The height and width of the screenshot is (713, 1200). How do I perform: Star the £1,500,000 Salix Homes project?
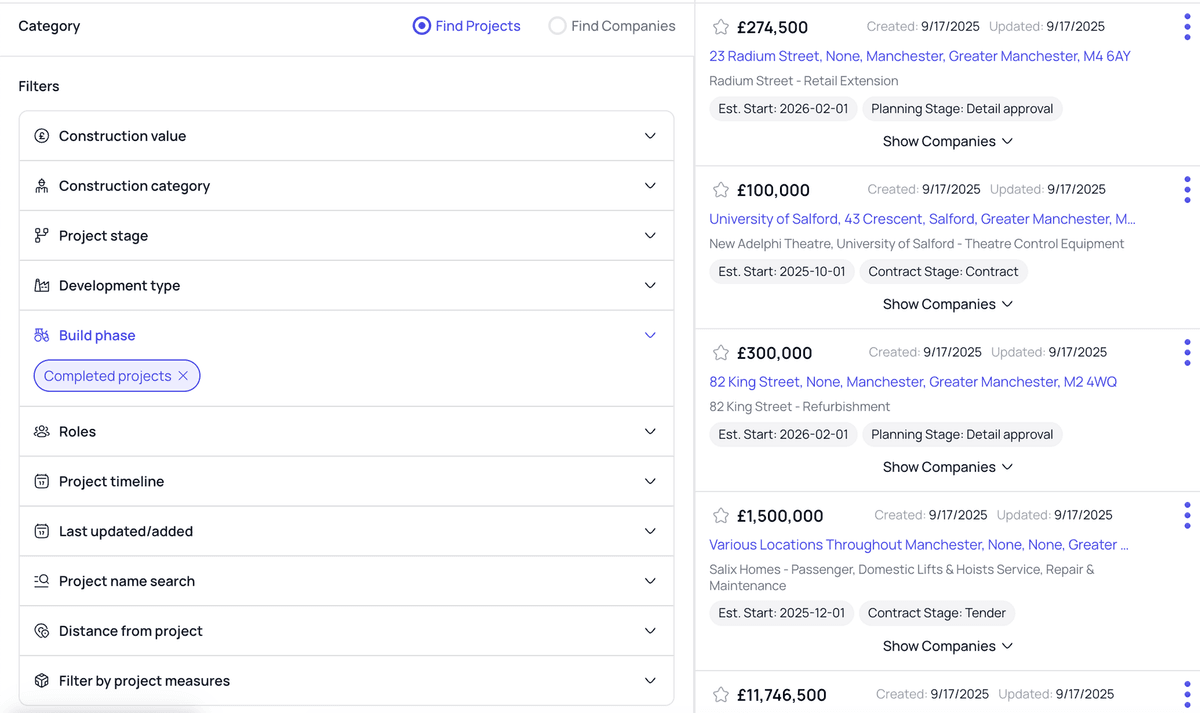721,516
